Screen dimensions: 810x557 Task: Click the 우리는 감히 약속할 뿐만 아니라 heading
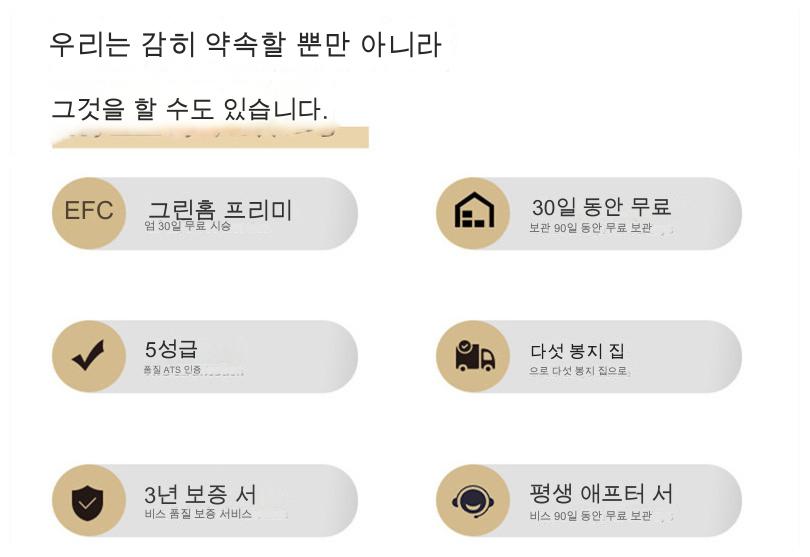(245, 46)
